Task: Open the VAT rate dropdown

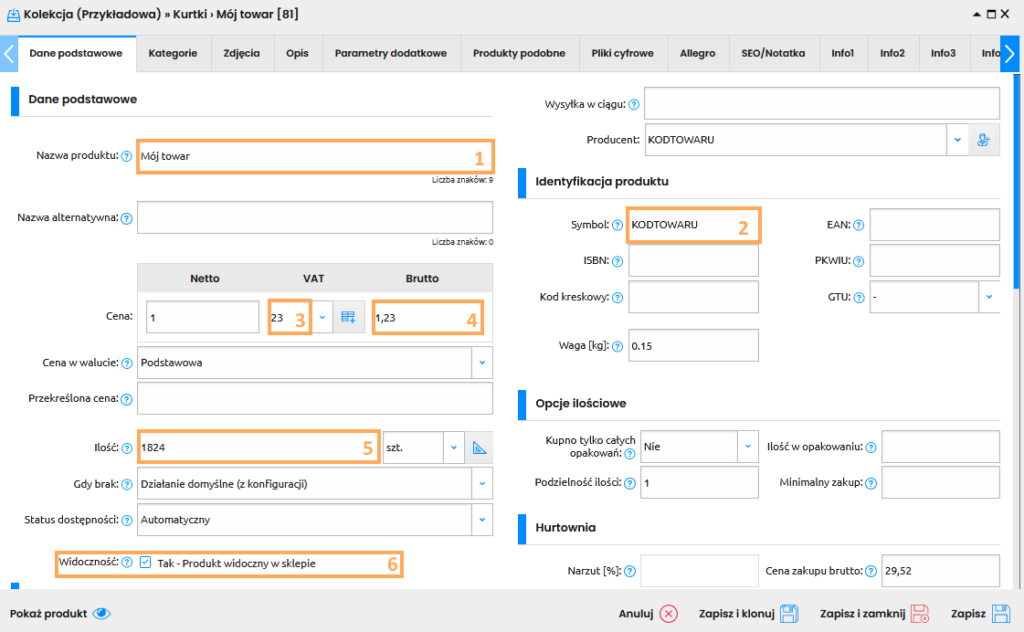Action: (322, 317)
